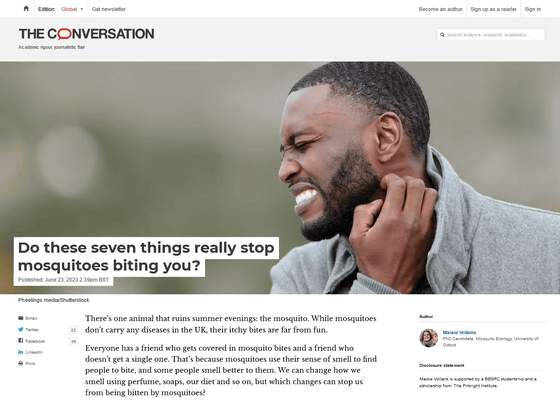The height and width of the screenshot is (402, 560).
Task: Click the Facebook share count badge
Action: pyautogui.click(x=73, y=341)
